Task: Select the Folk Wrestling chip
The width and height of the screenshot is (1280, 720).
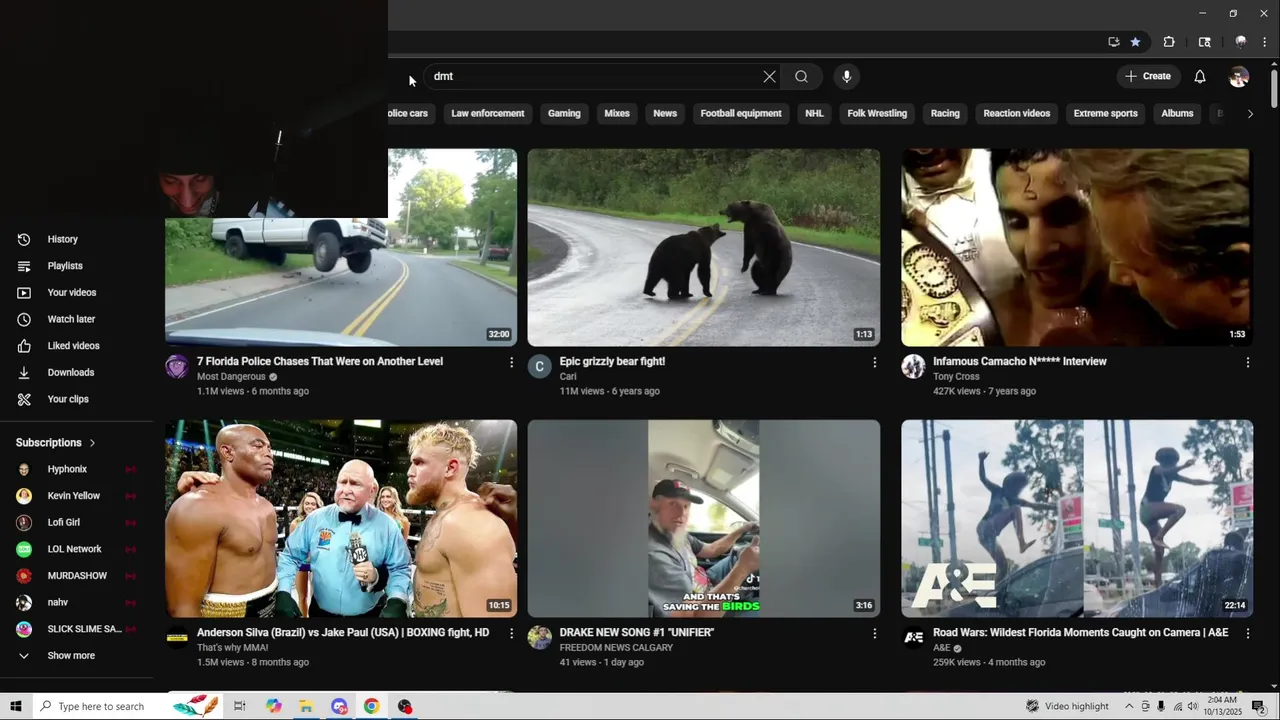Action: click(877, 114)
